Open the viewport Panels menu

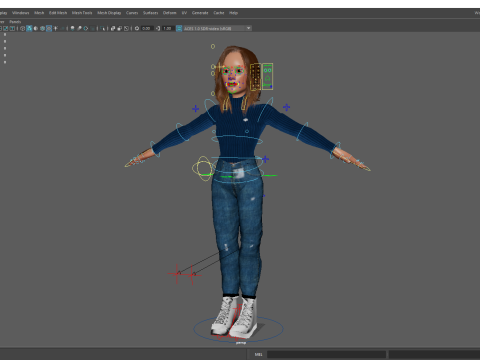coord(15,22)
